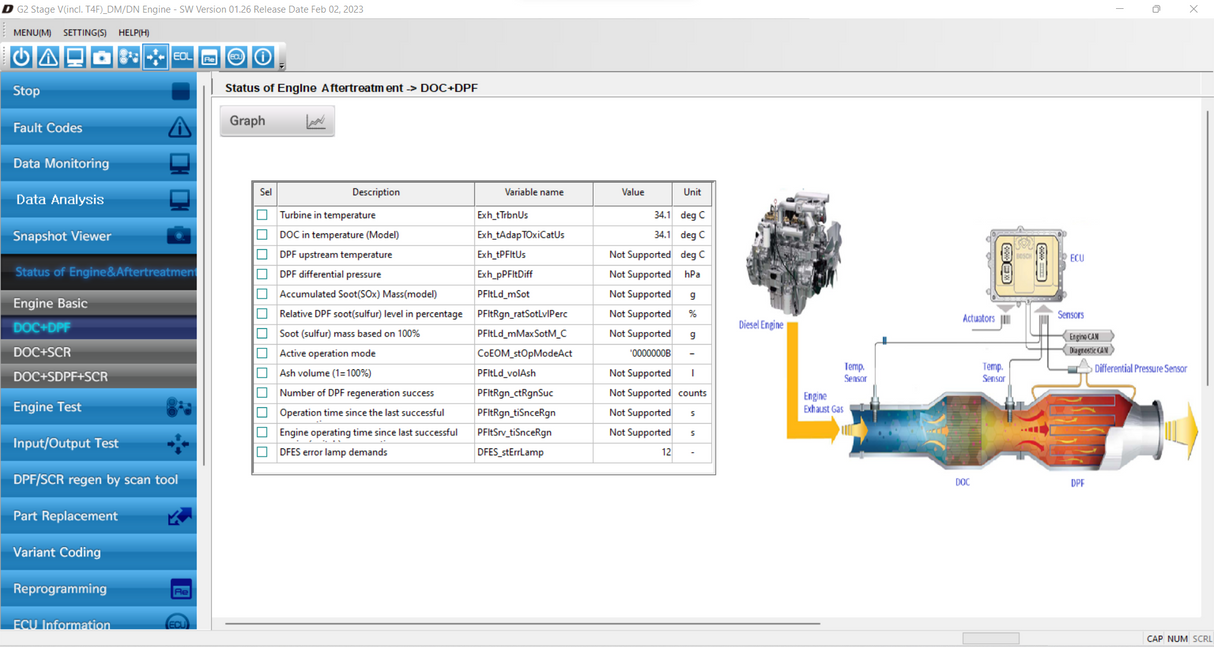Click the Graph button

click(x=276, y=120)
